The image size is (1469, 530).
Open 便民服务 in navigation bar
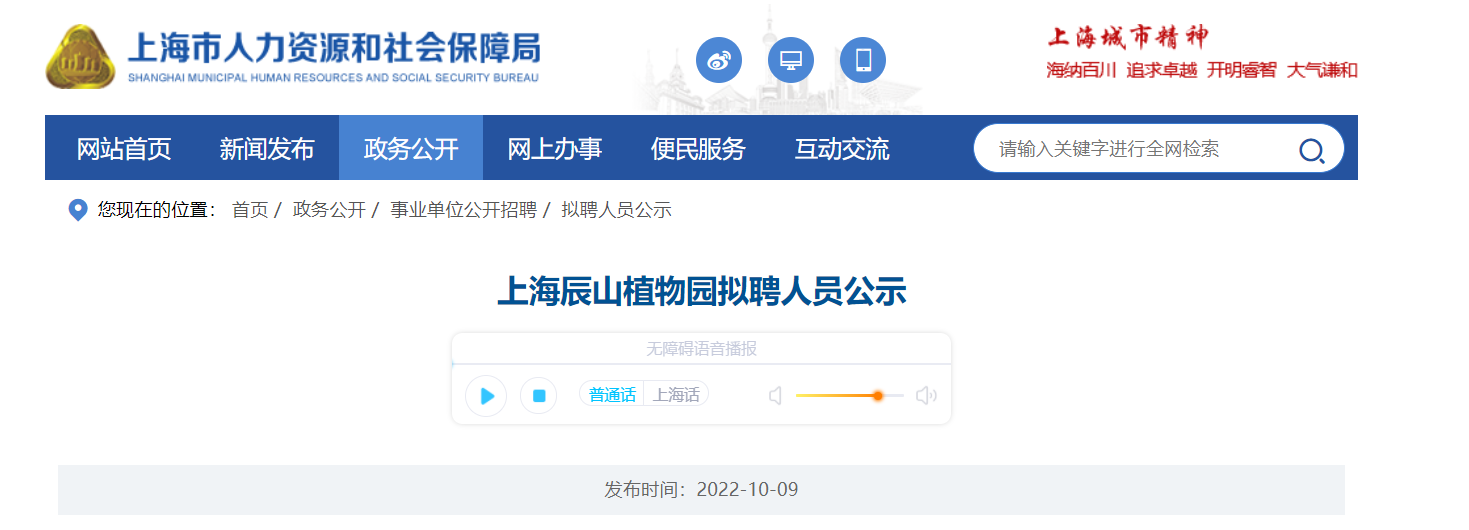click(698, 149)
